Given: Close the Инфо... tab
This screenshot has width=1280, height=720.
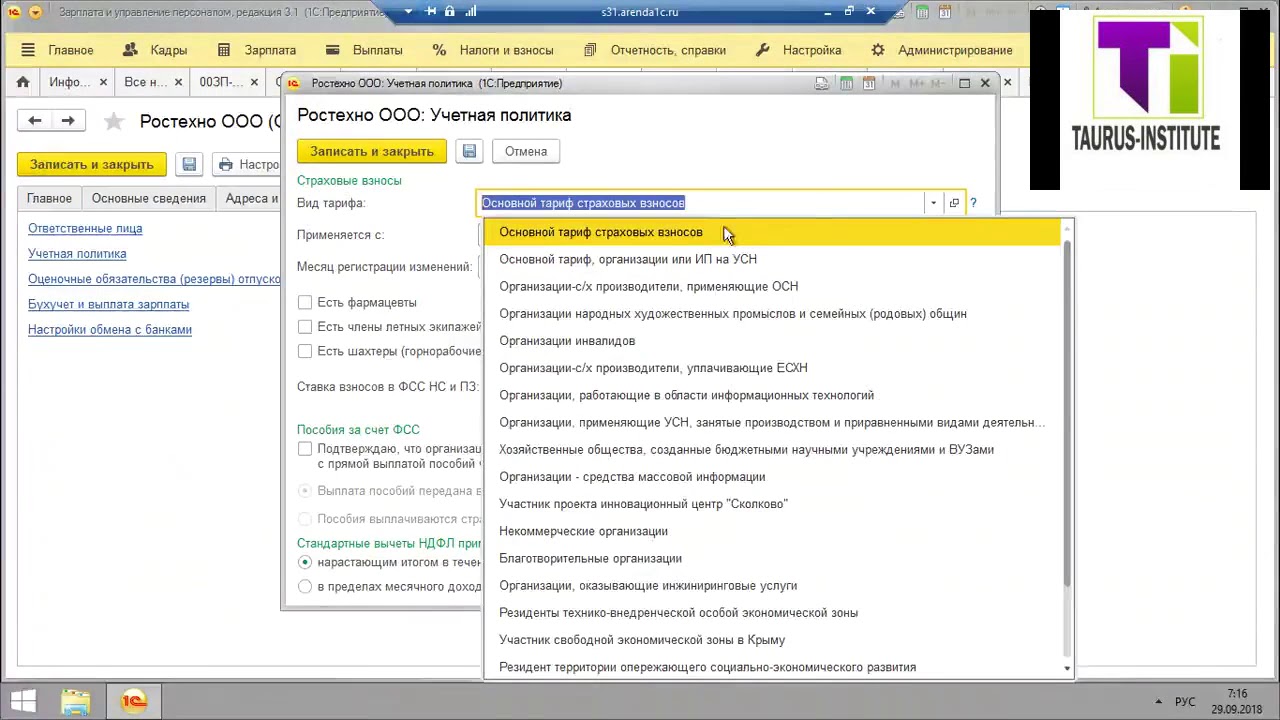Looking at the screenshot, I should pos(103,82).
